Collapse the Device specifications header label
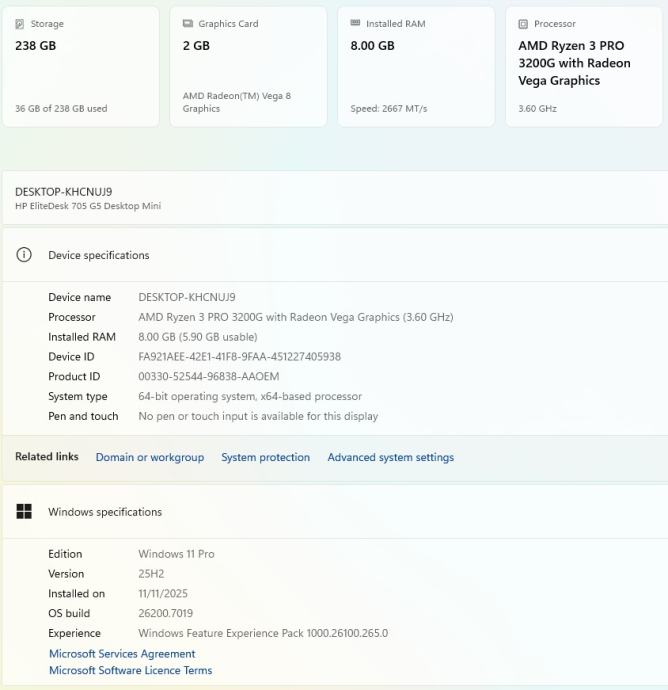Screen dimensions: 668x690 99,255
